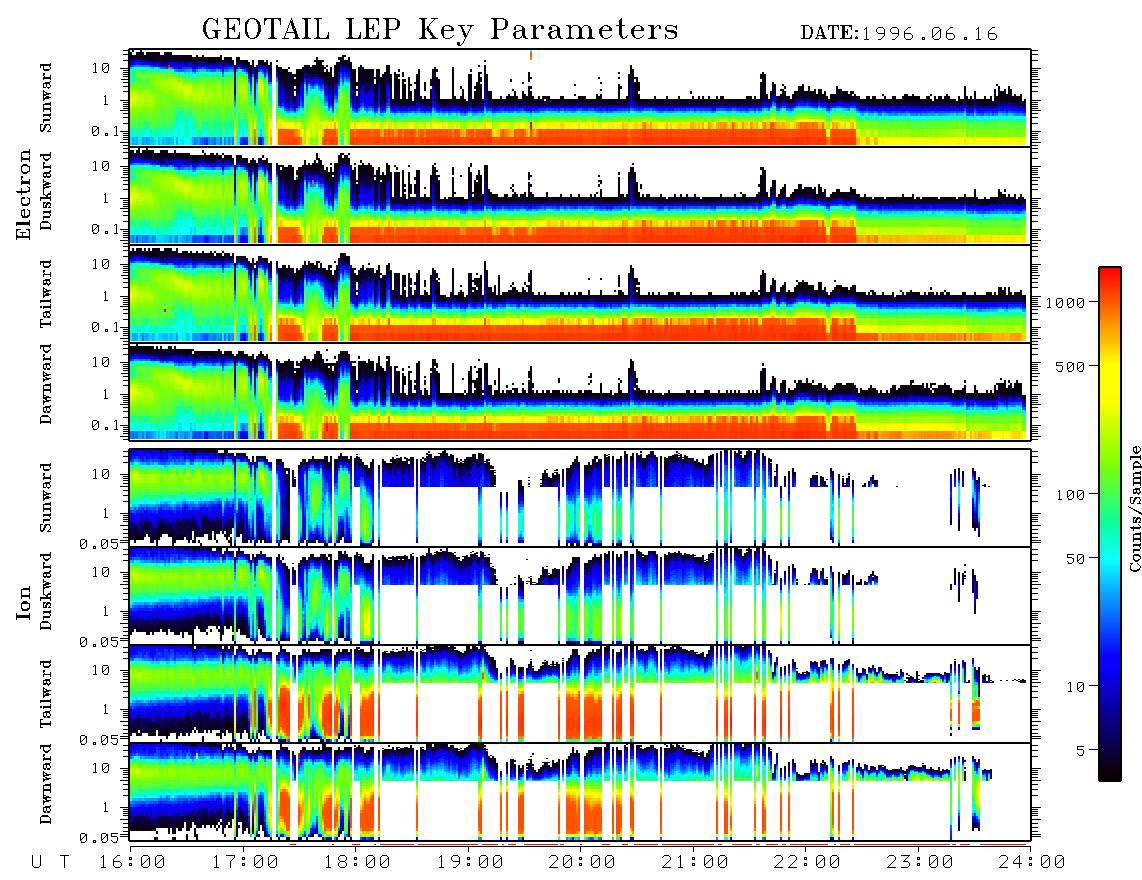Click the "GEOTAIL LEP Key Parameters" title
Screen dimensions: 1142x880
coord(440,30)
